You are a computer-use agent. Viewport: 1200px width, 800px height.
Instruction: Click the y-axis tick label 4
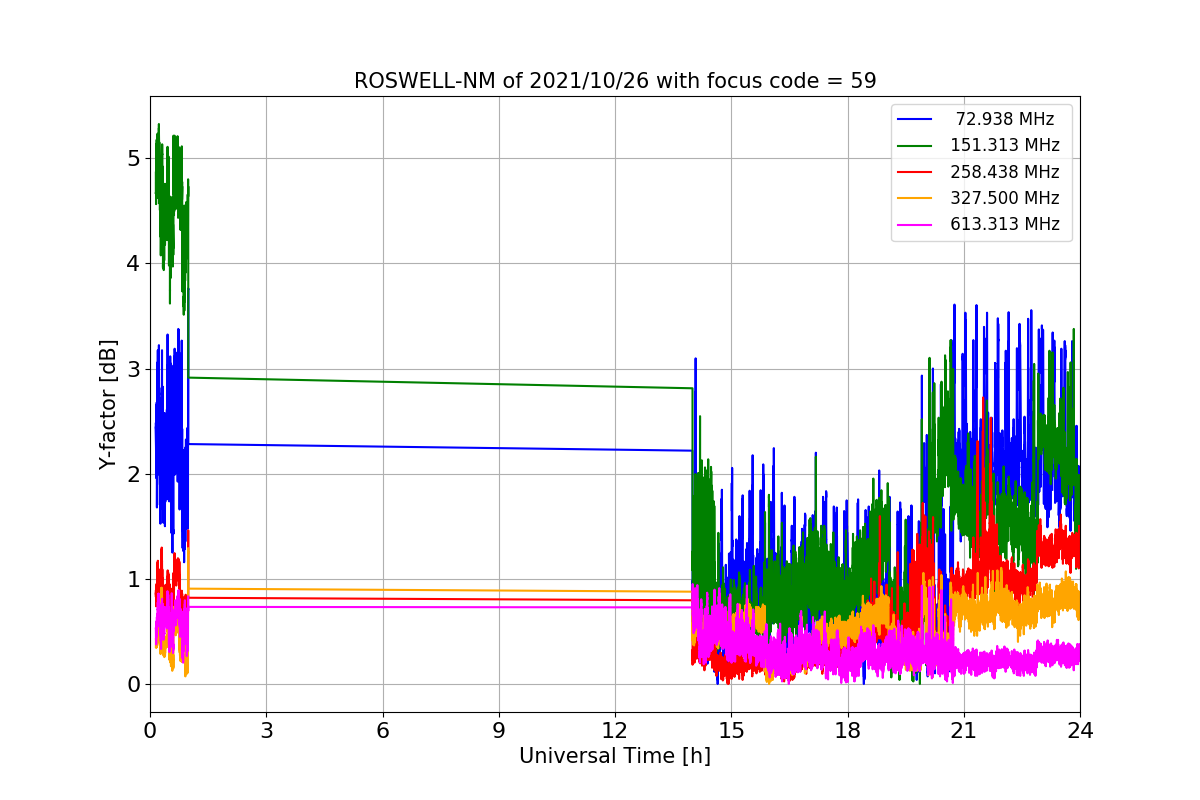click(133, 264)
